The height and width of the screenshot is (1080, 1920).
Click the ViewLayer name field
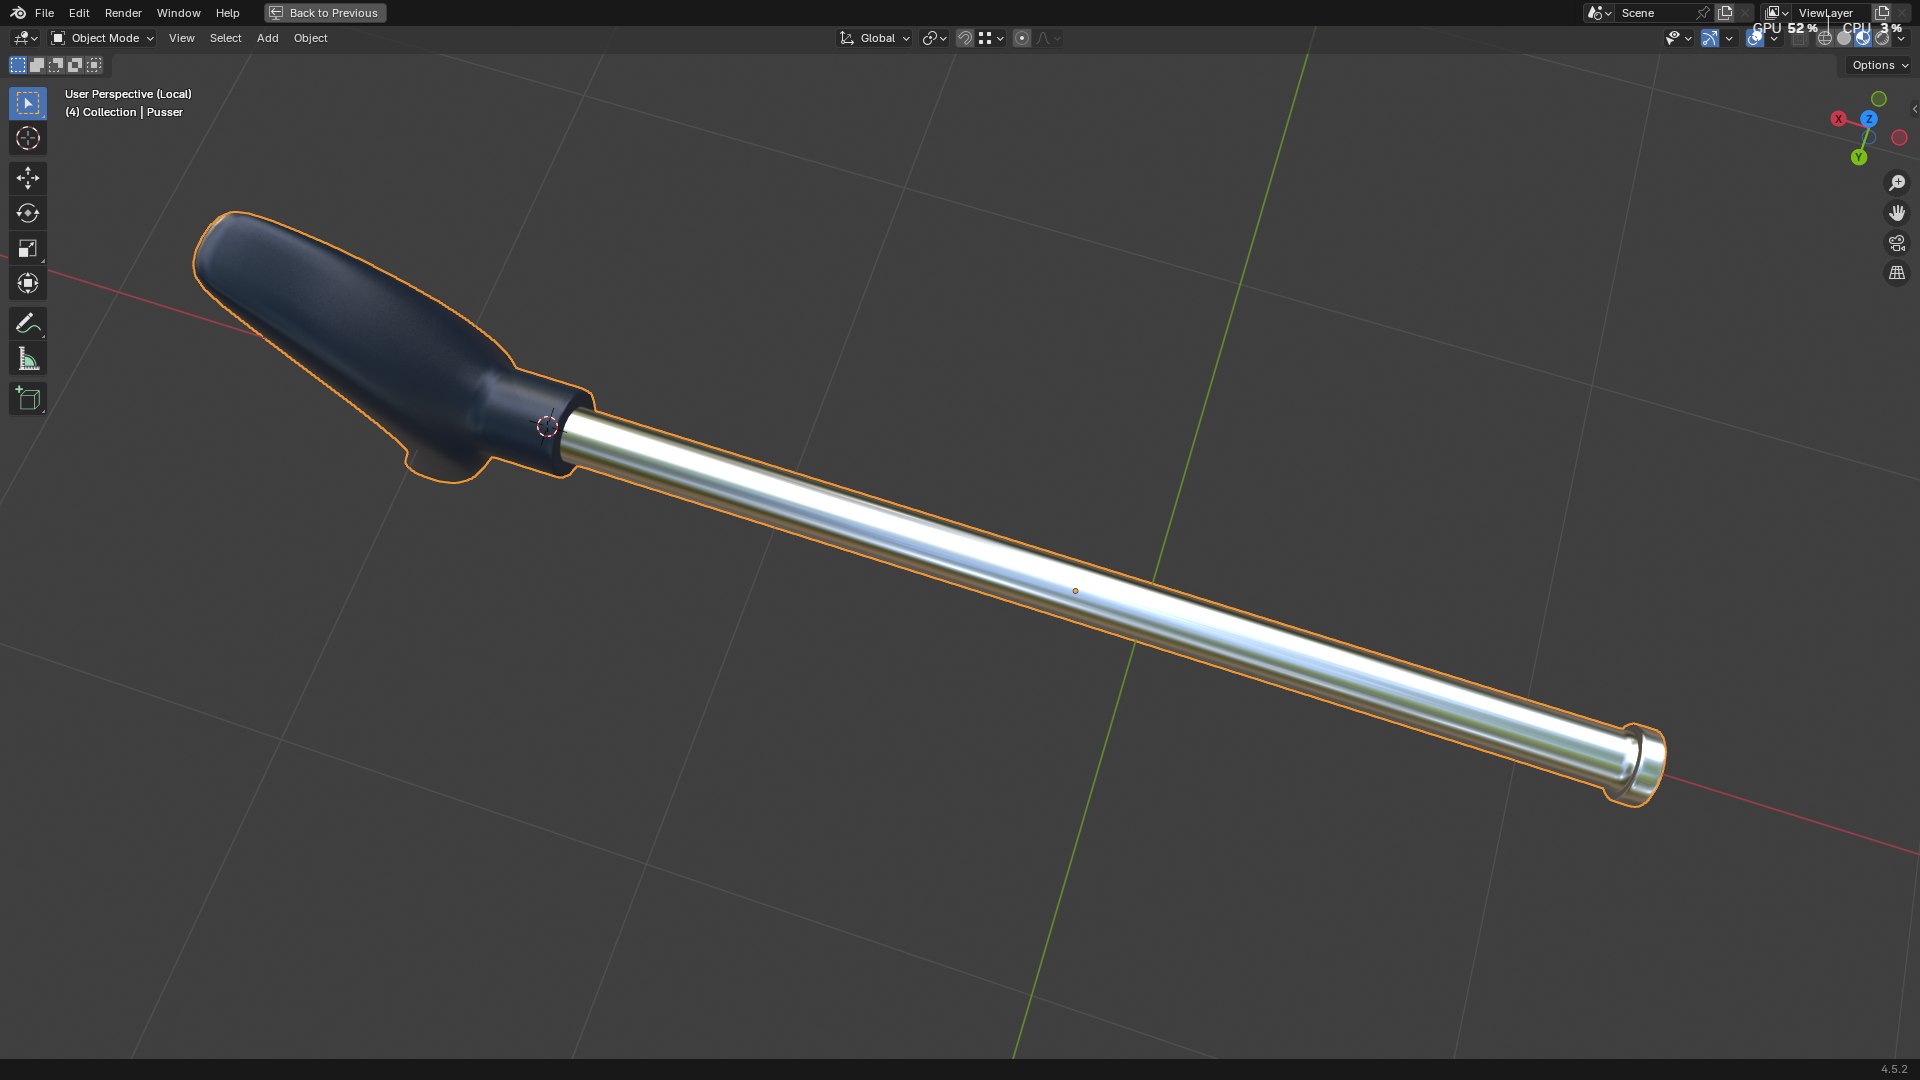pos(1831,13)
